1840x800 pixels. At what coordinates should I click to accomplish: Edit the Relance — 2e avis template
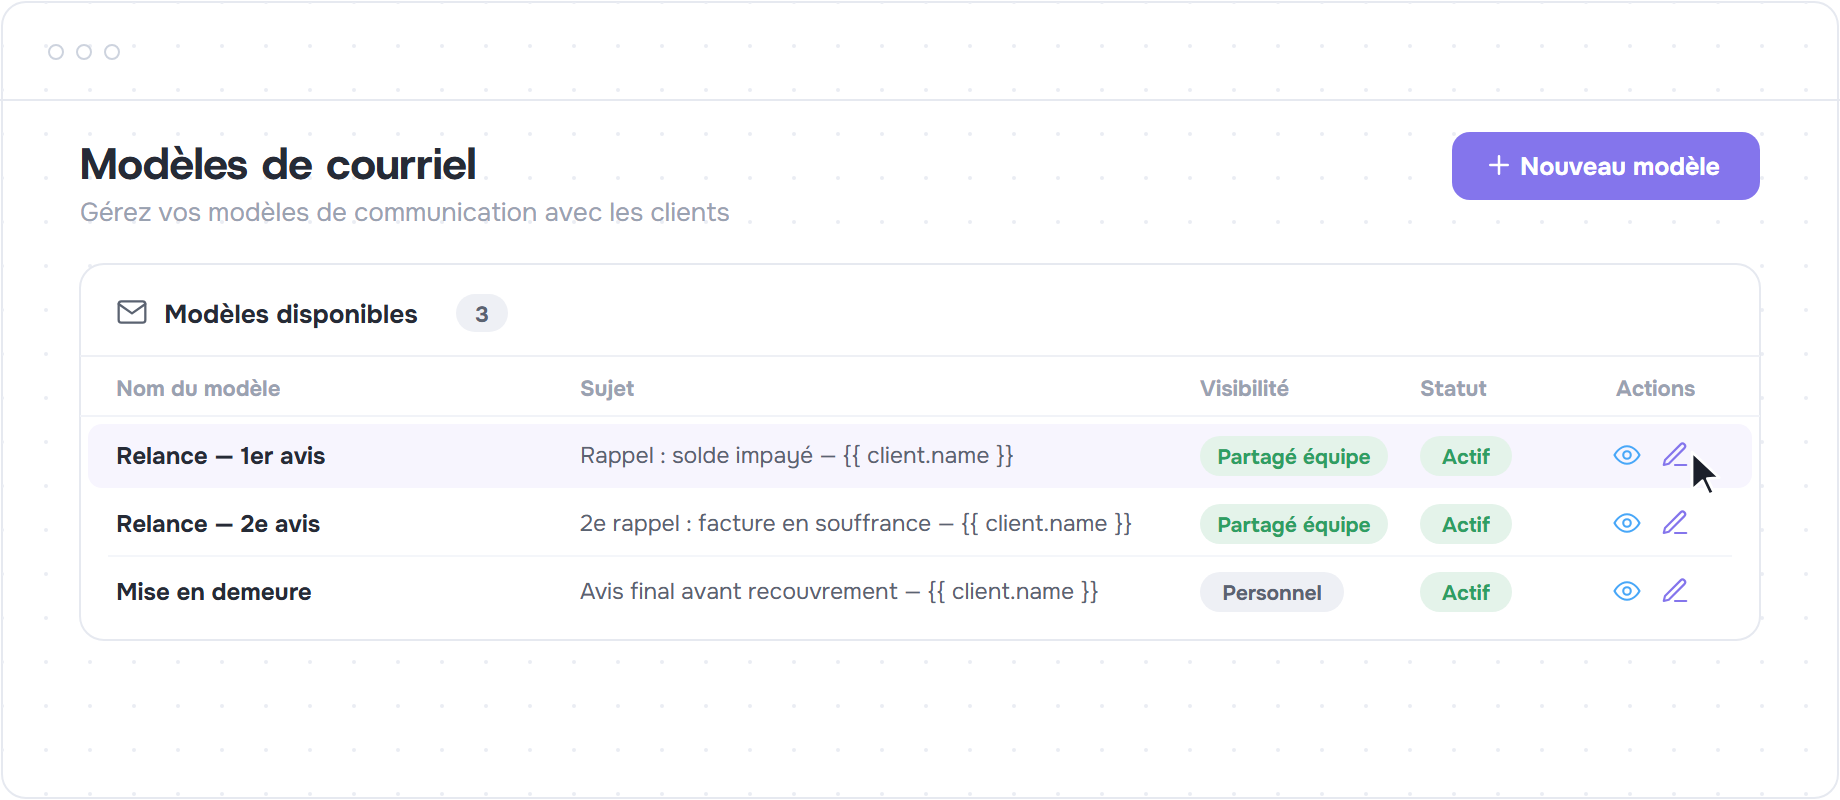[1675, 523]
